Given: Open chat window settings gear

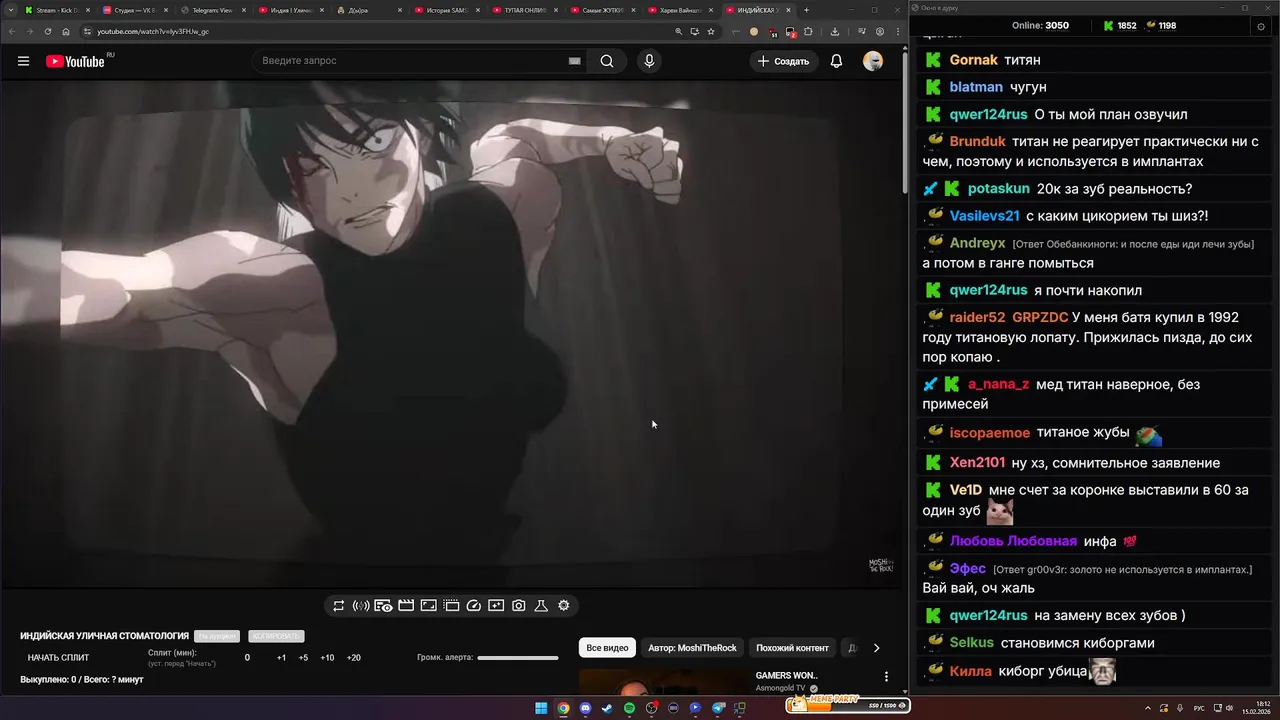Looking at the screenshot, I should pos(1260,27).
